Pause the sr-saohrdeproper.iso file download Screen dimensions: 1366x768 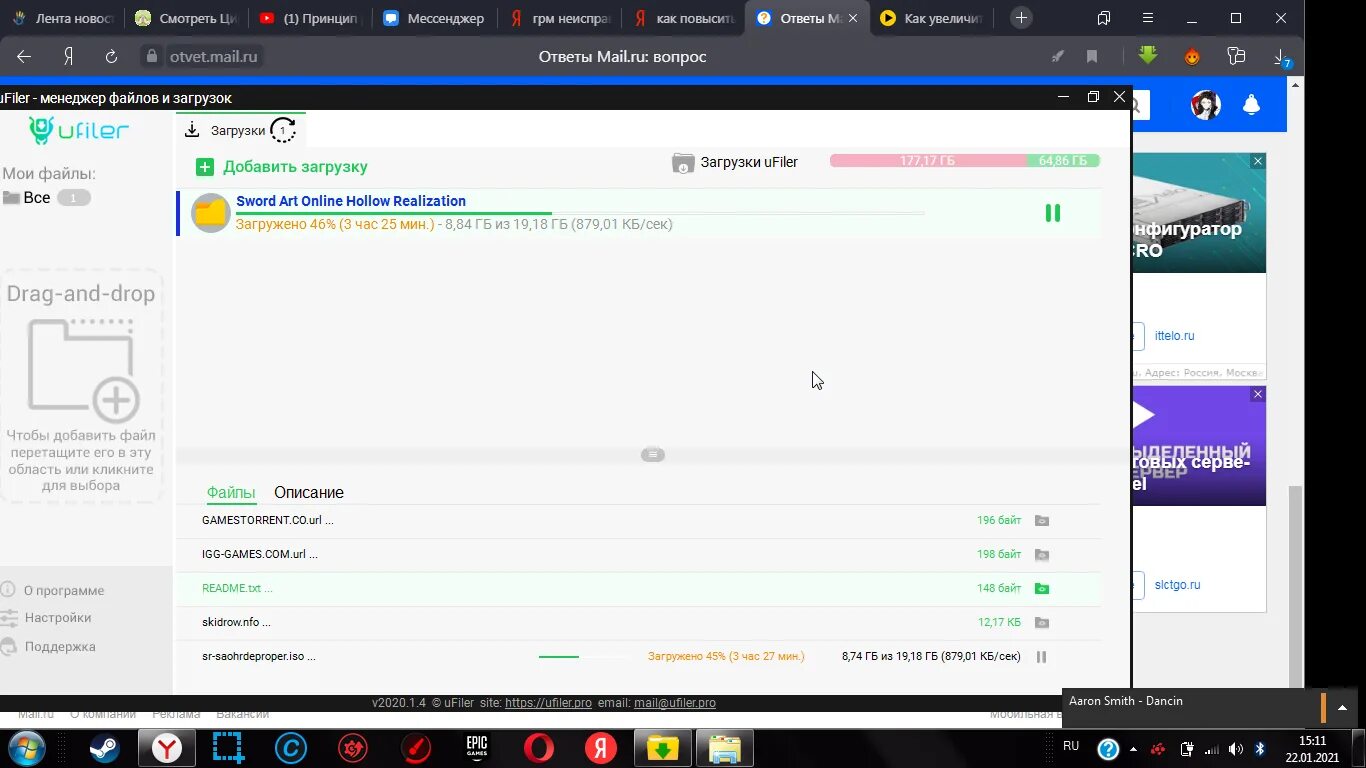click(1041, 657)
